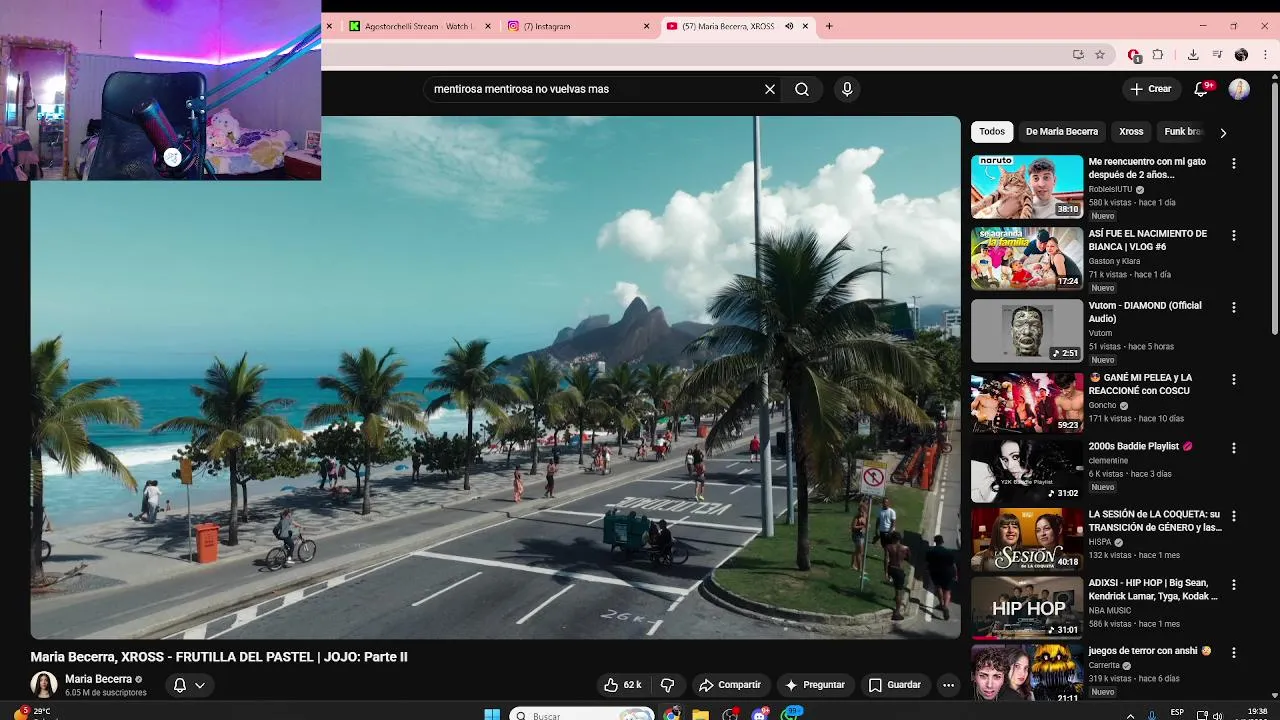Mute the tab via speaker icon
The image size is (1280, 720).
[789, 26]
